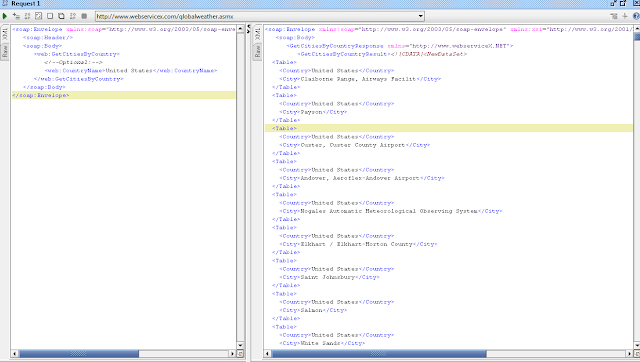640x362 pixels.
Task: Switch response editor to Raw tab
Action: pos(257,51)
